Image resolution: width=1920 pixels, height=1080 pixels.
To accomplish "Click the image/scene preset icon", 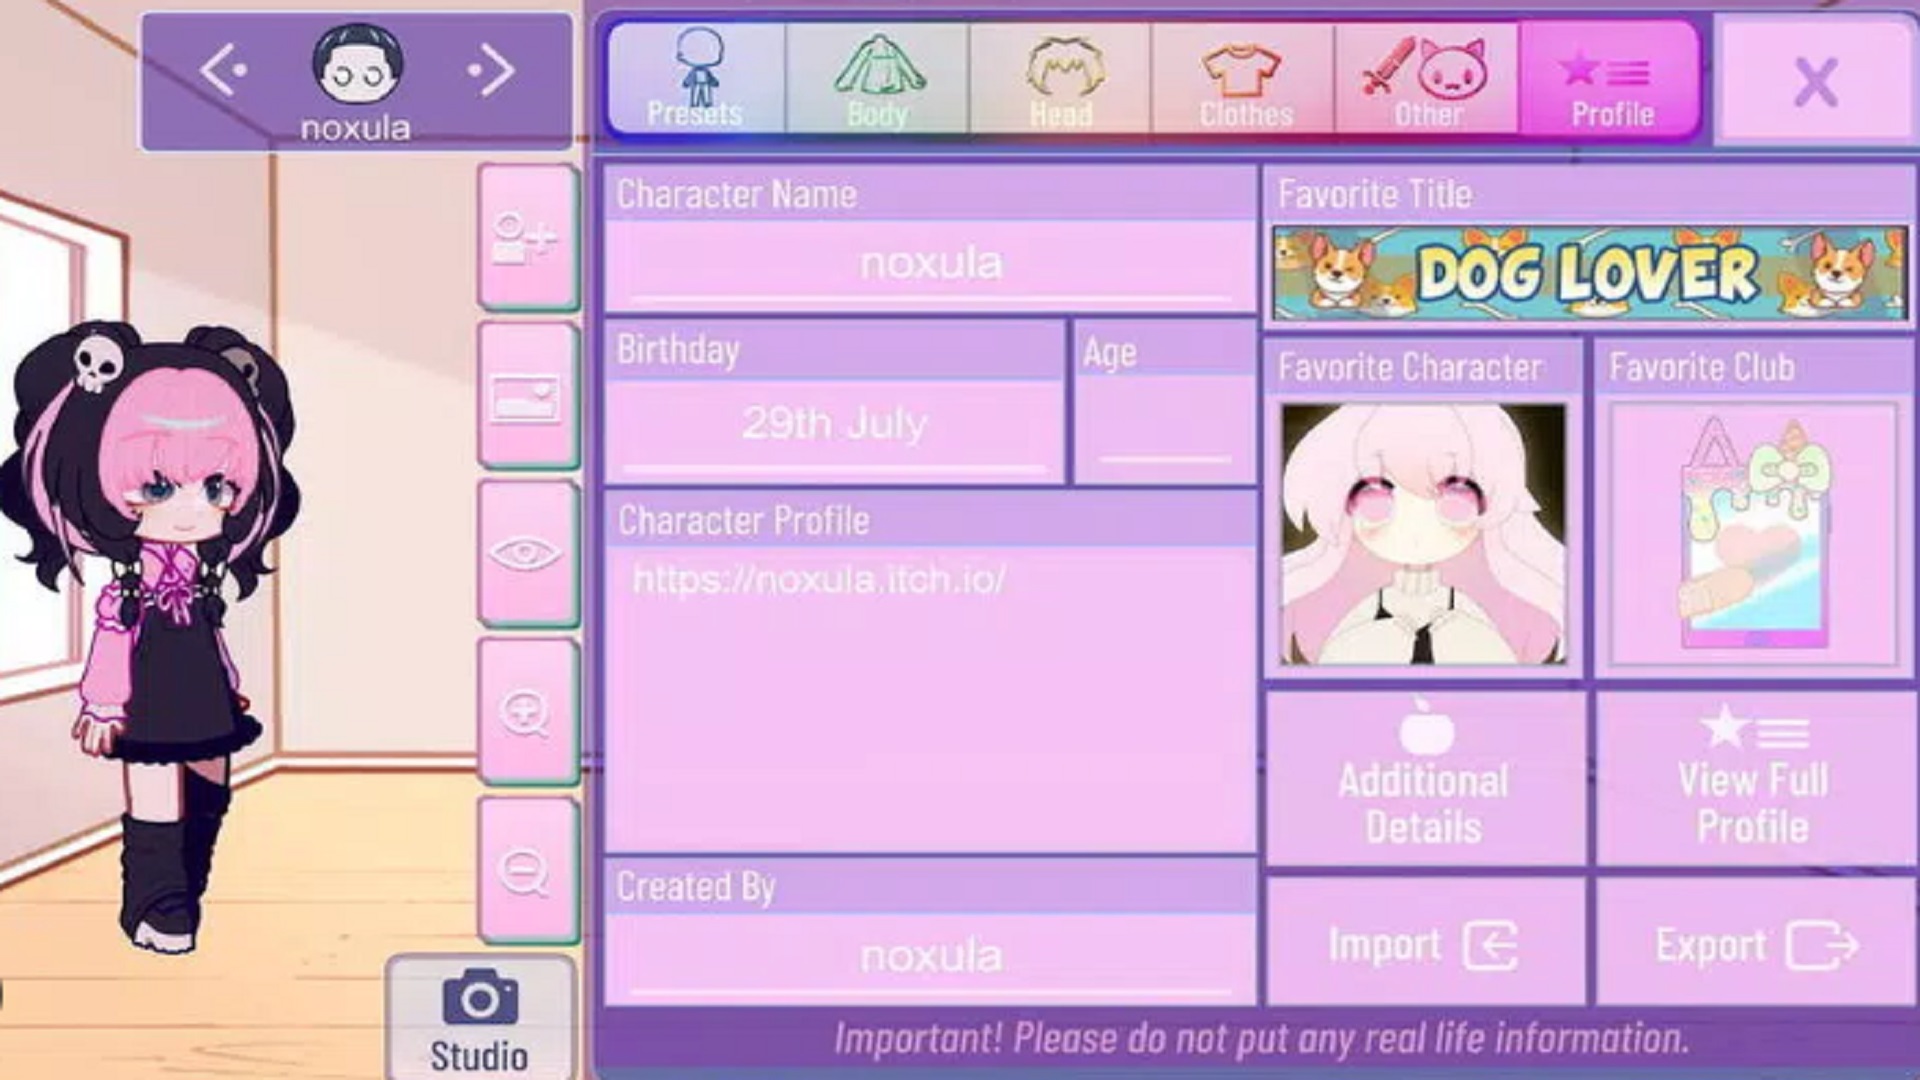I will pos(524,393).
